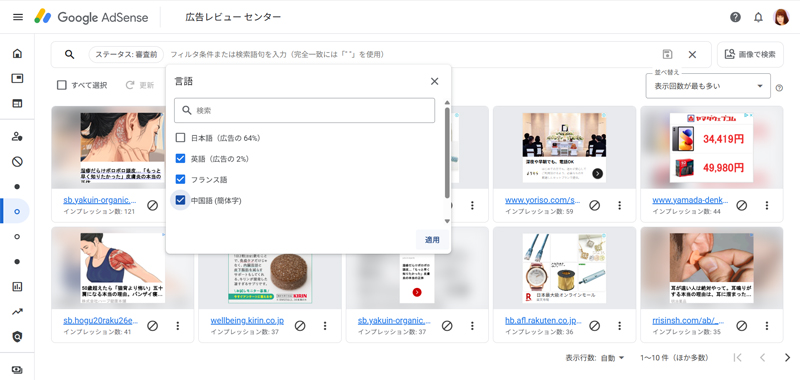Click the ステータス: 審査前 filter chip
Viewport: 800px width, 380px height.
[126, 55]
